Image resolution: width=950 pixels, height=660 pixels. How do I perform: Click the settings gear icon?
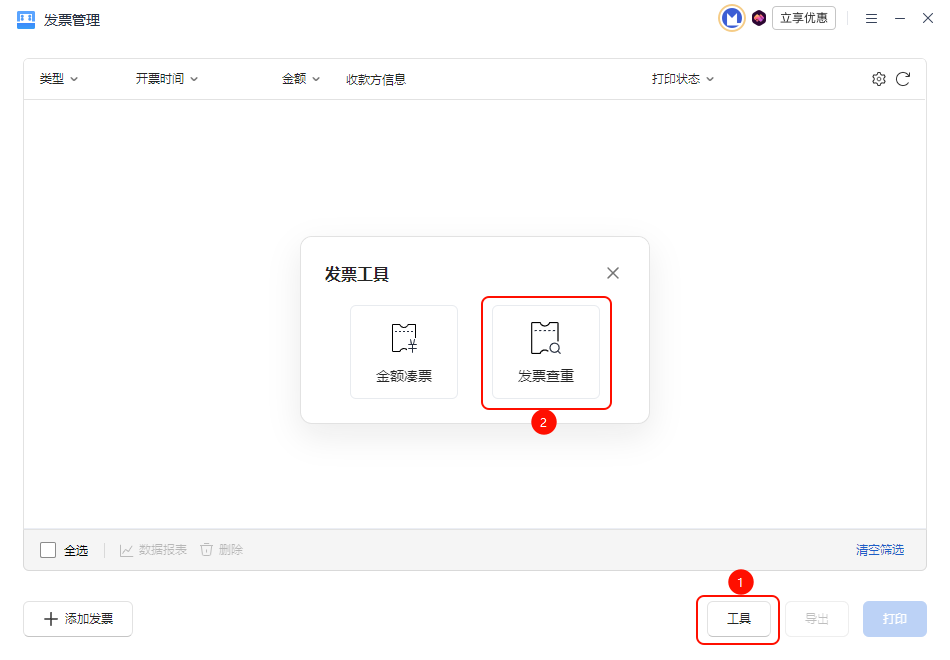click(879, 79)
